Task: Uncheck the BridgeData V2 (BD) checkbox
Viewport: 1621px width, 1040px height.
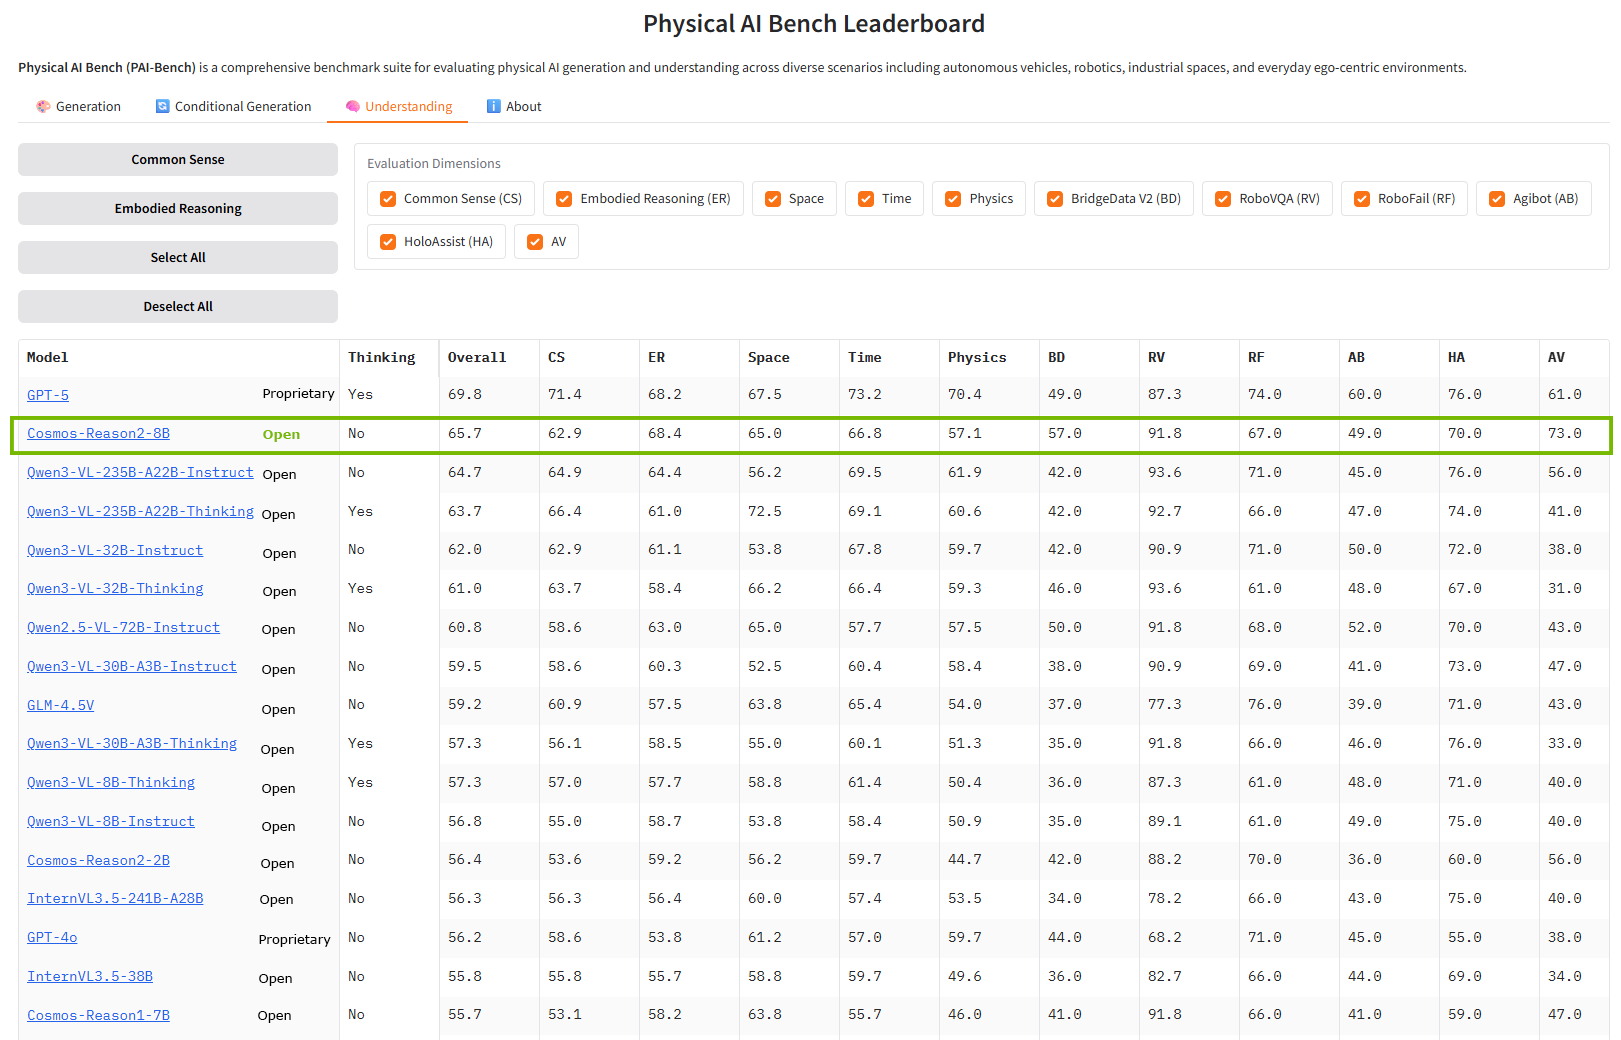Action: [x=1055, y=198]
